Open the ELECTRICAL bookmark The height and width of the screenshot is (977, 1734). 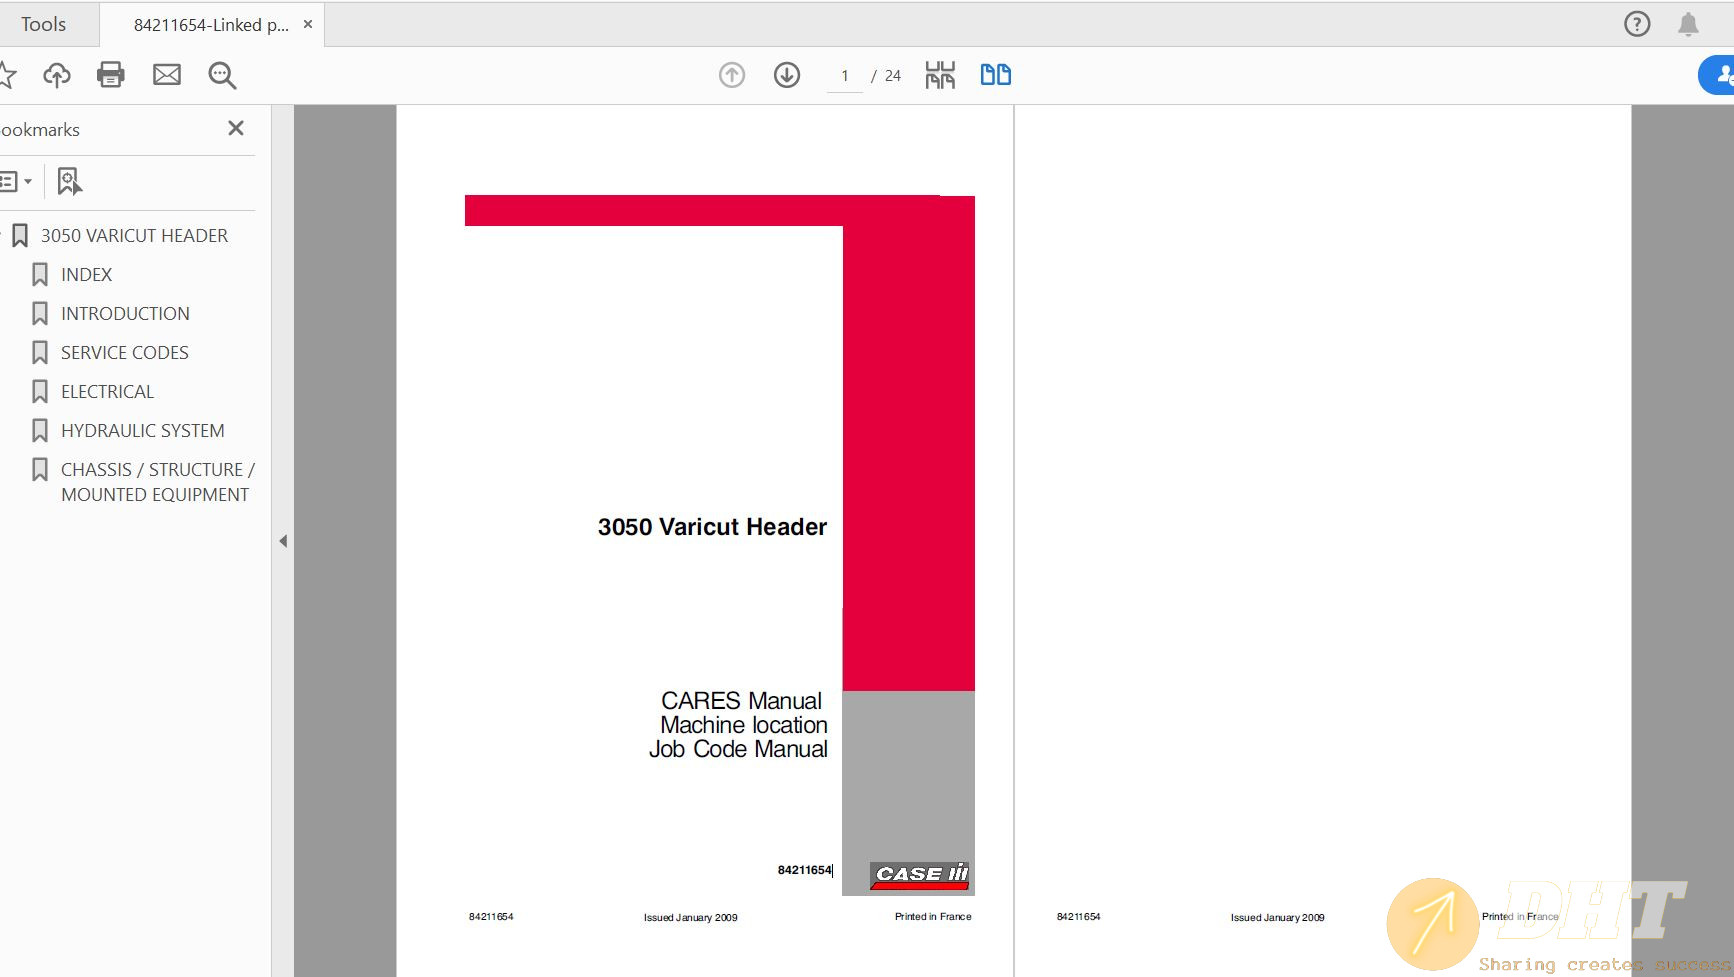(107, 392)
